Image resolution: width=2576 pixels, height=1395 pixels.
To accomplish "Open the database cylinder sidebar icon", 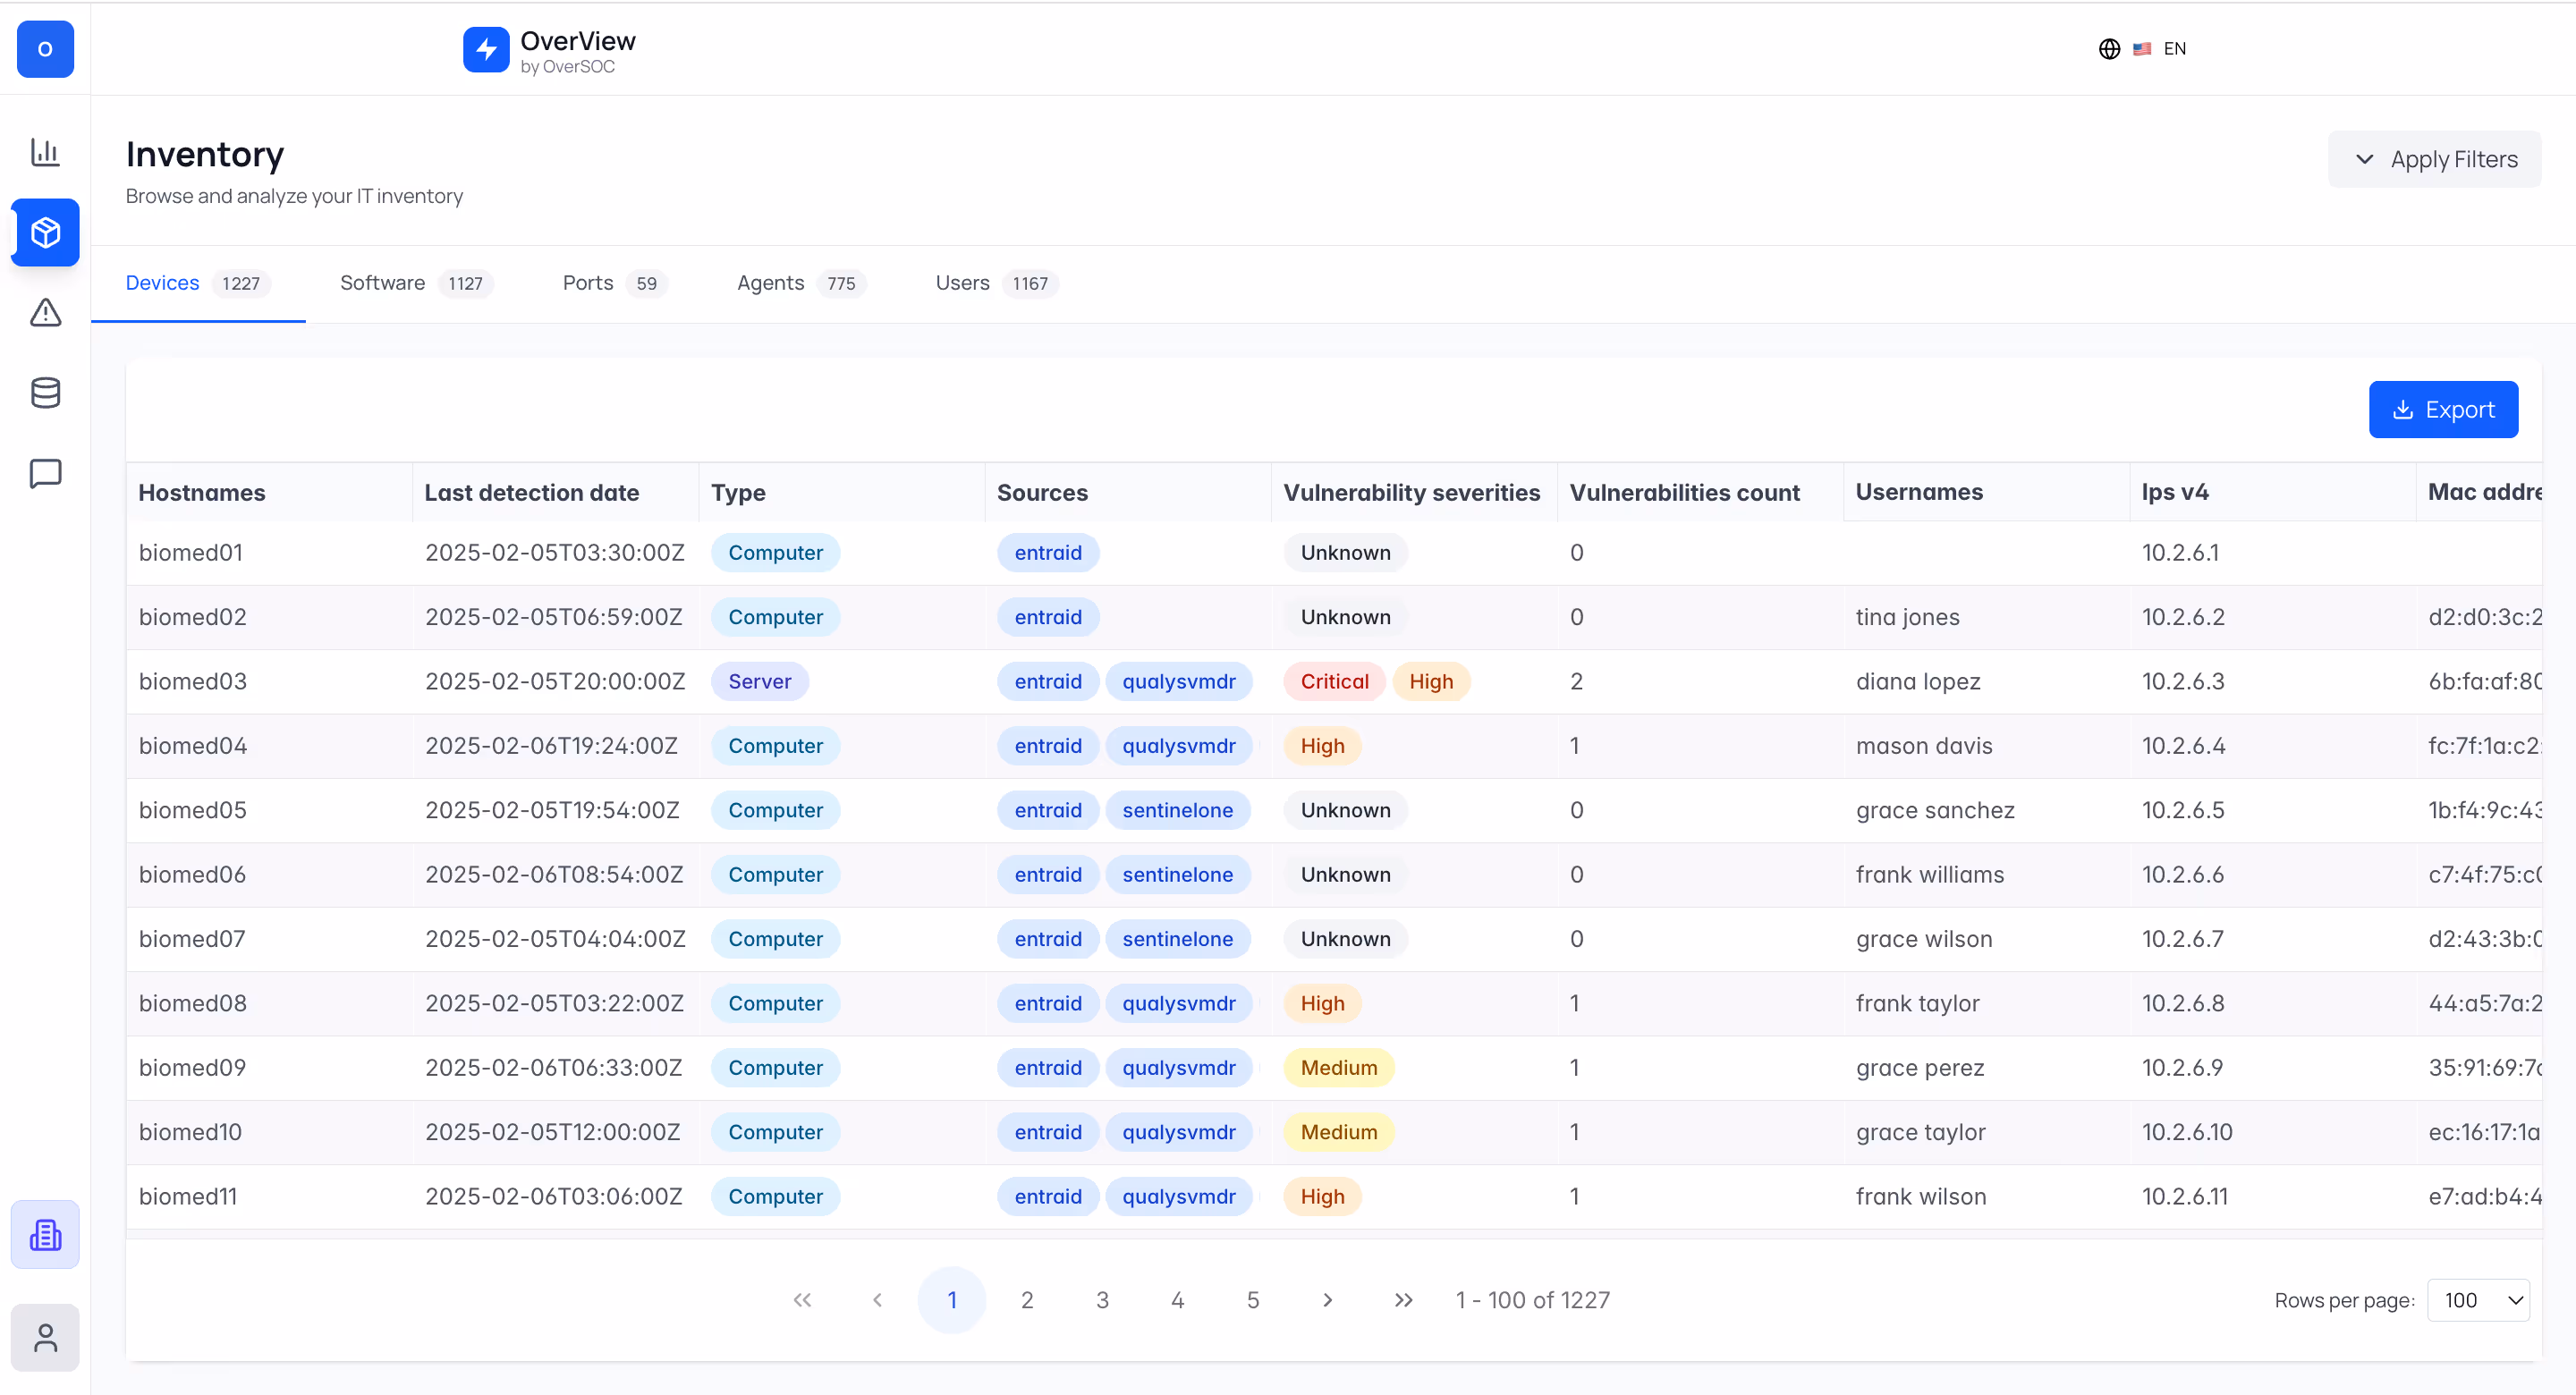I will pyautogui.click(x=45, y=393).
